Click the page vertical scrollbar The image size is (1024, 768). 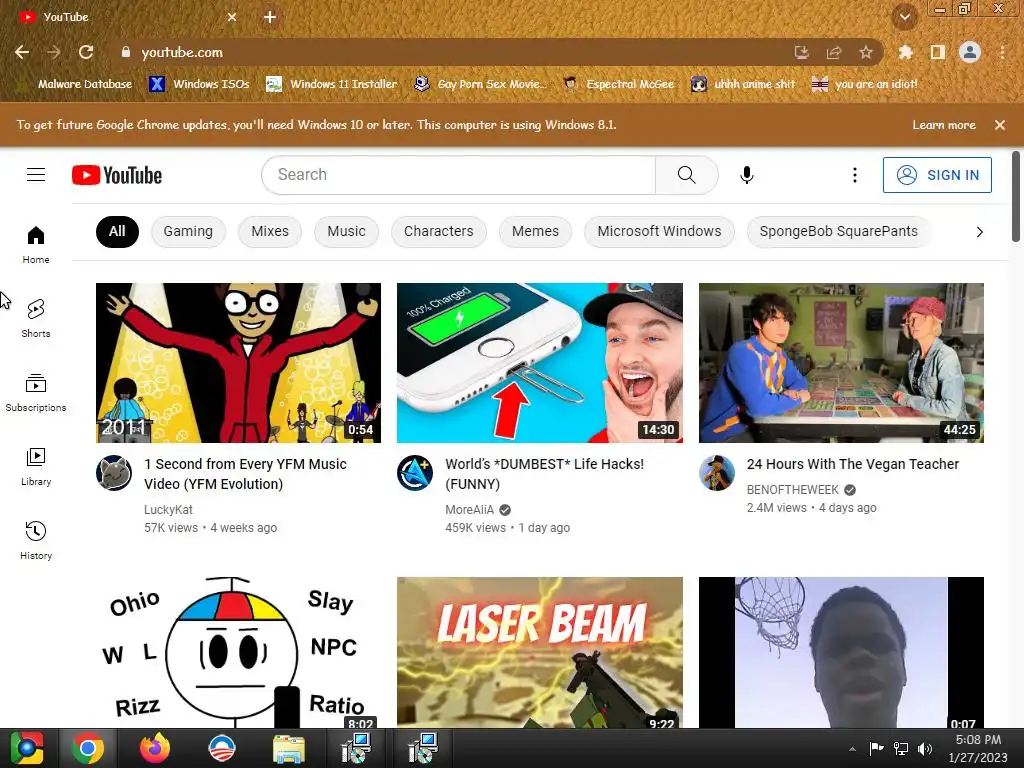[x=1016, y=196]
